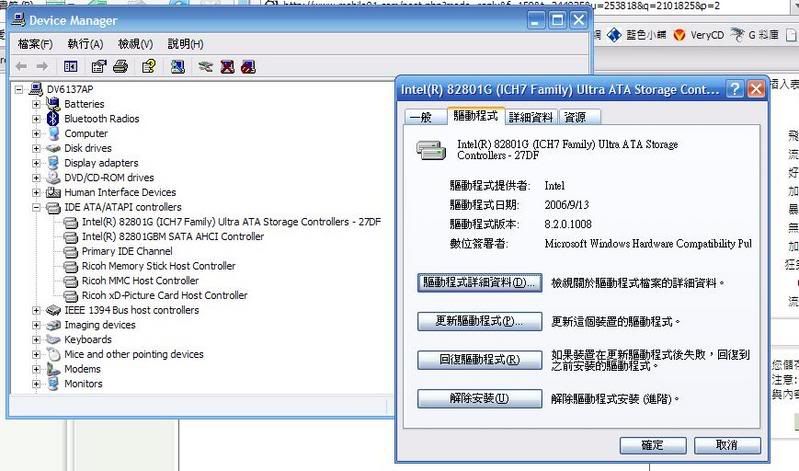Expand the Monitors tree node
The image size is (799, 471).
coord(37,384)
